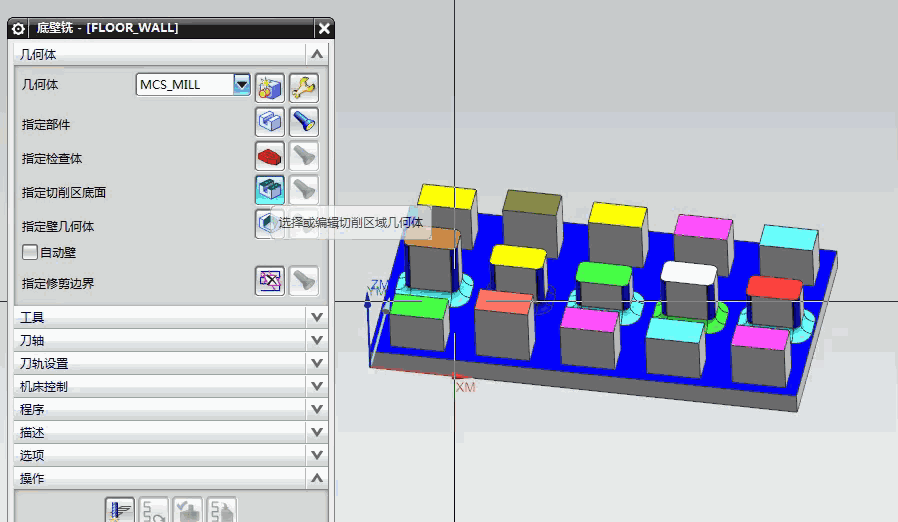Click the verify tool path icon
The height and width of the screenshot is (522, 898).
coord(188,510)
